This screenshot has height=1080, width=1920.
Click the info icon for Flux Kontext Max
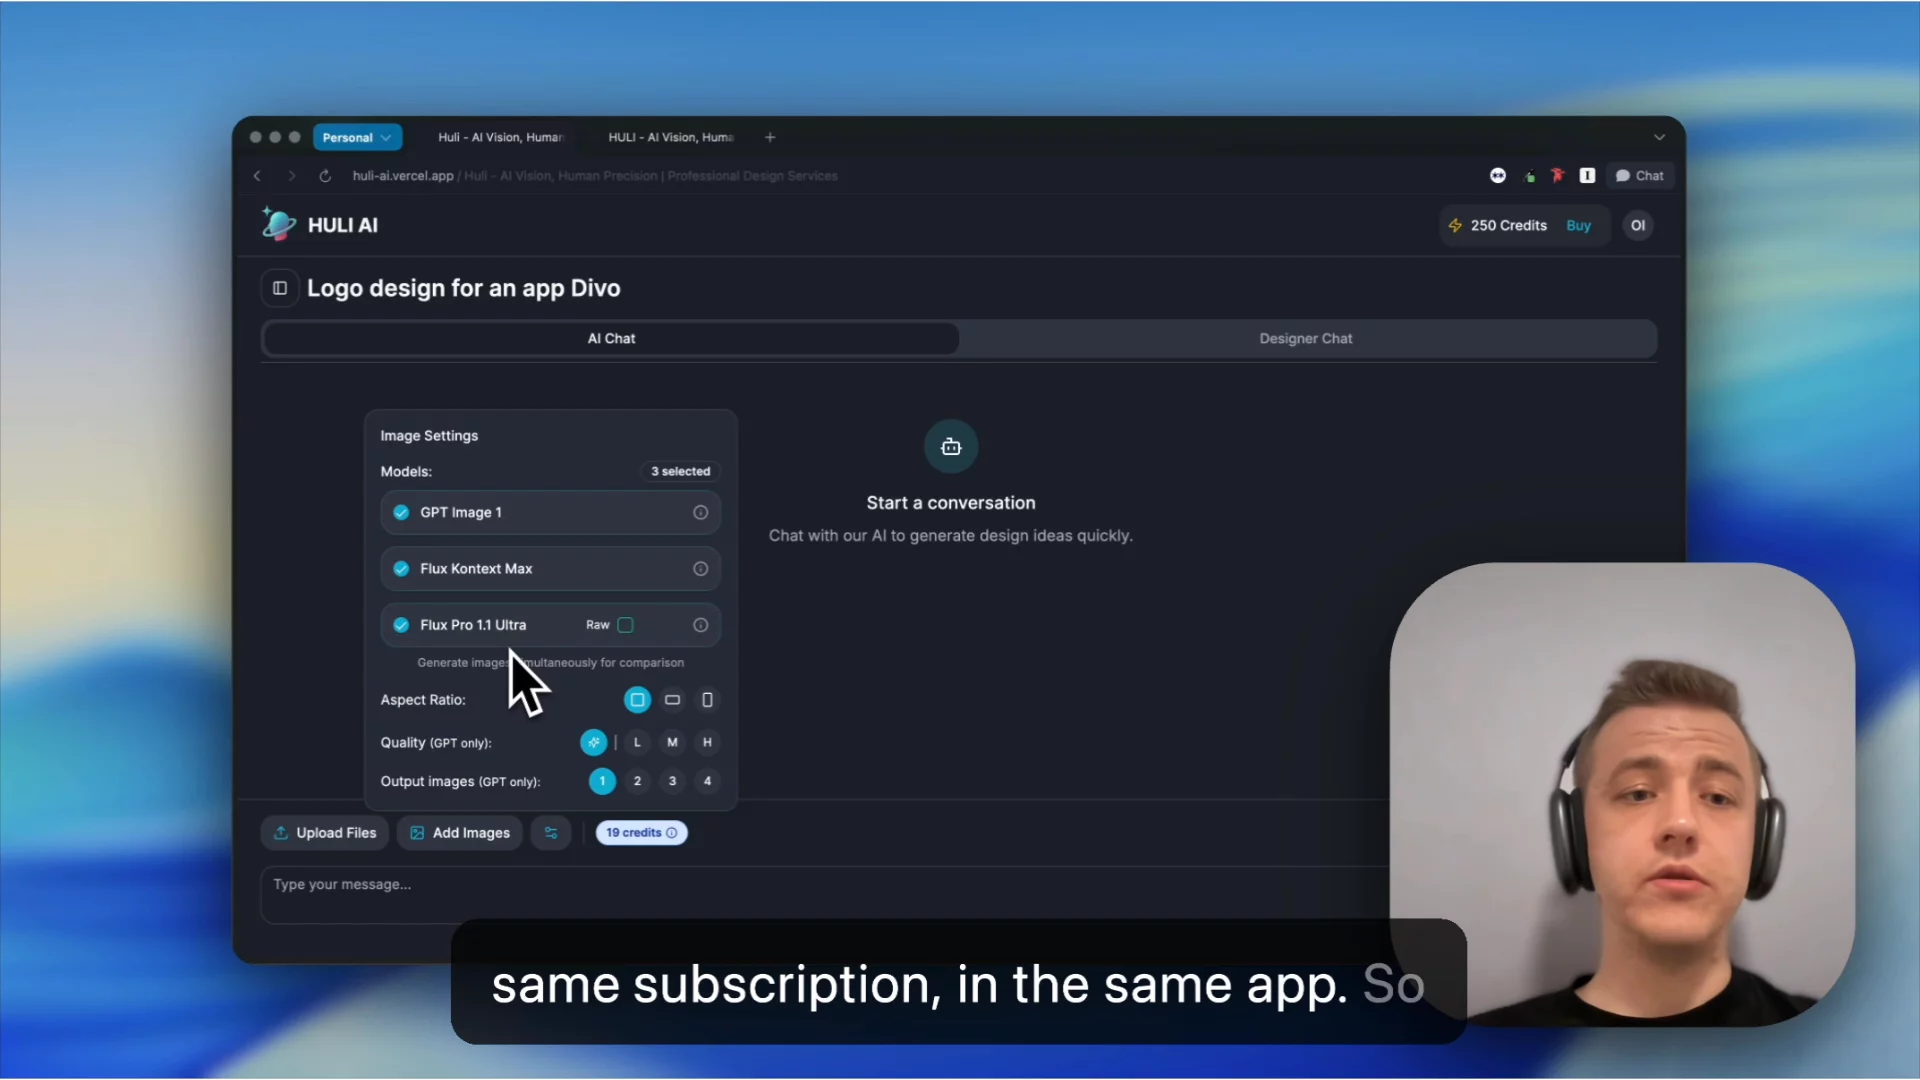tap(700, 569)
